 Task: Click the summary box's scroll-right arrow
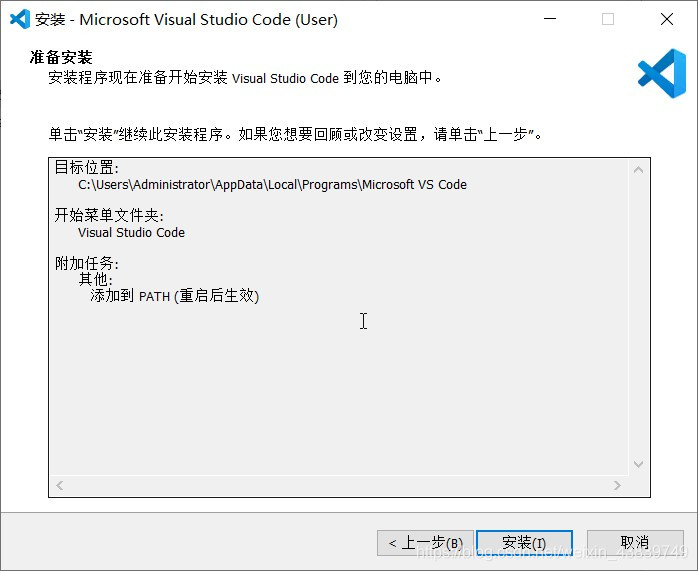coord(617,485)
